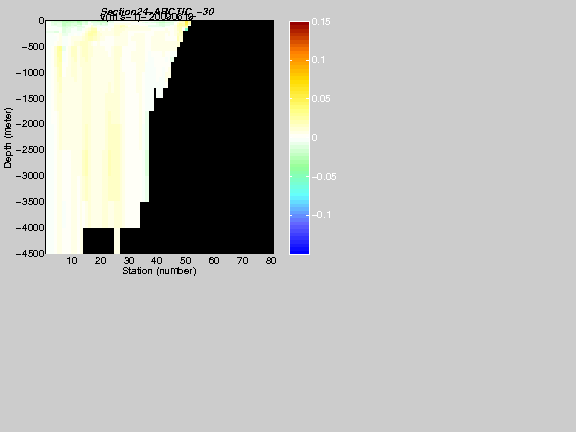Click the -0.05 colorbar tick label
Viewport: 576px width, 432px height.
point(324,177)
